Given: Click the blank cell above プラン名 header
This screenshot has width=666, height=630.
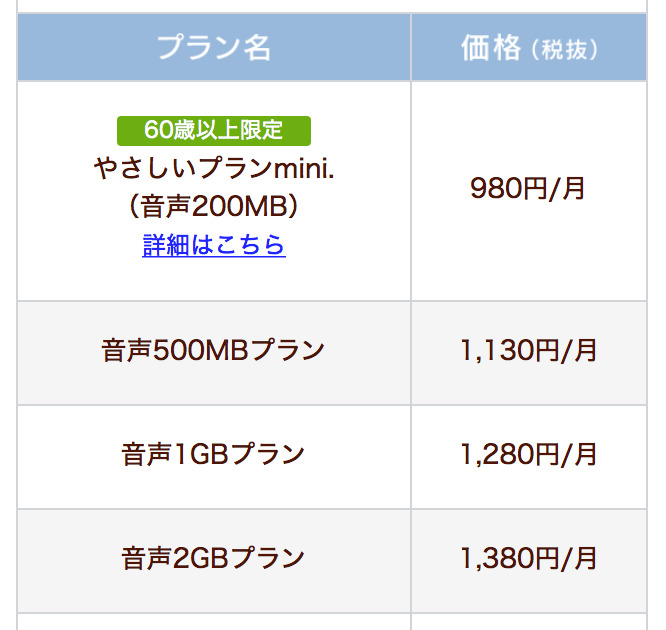Looking at the screenshot, I should click(x=214, y=6).
